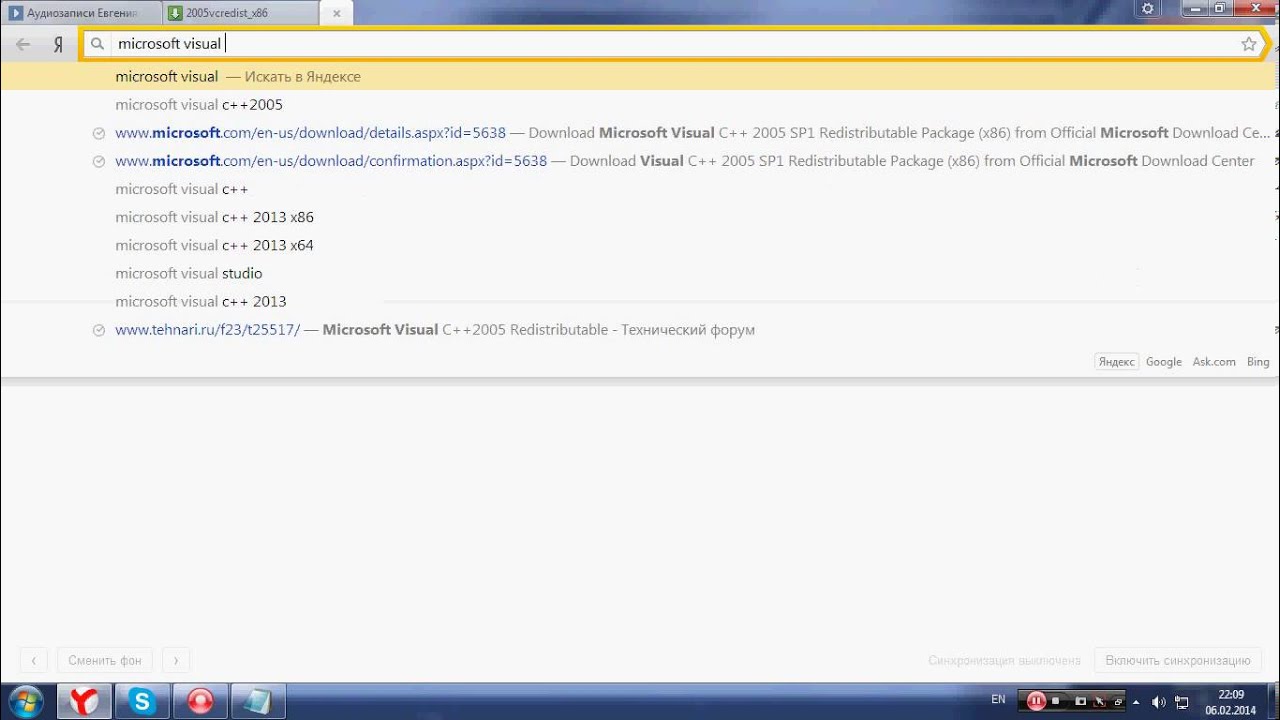Click recorder window restore icon

pyautogui.click(x=1118, y=701)
